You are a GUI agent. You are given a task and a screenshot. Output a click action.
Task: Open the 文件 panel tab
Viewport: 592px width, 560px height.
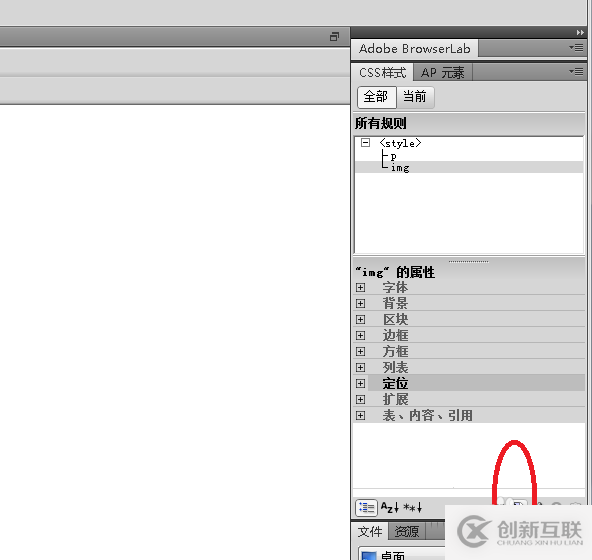click(370, 532)
